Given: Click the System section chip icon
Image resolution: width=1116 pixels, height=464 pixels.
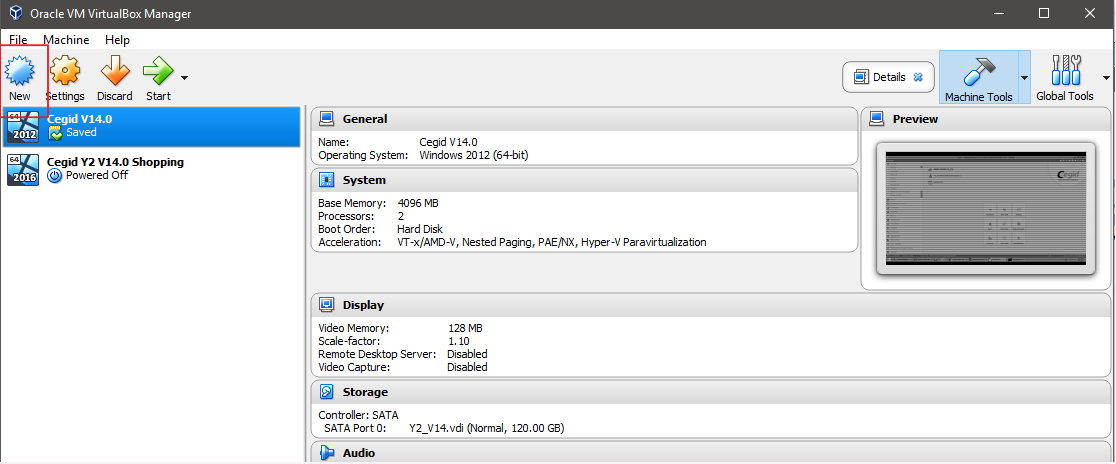Looking at the screenshot, I should (327, 180).
